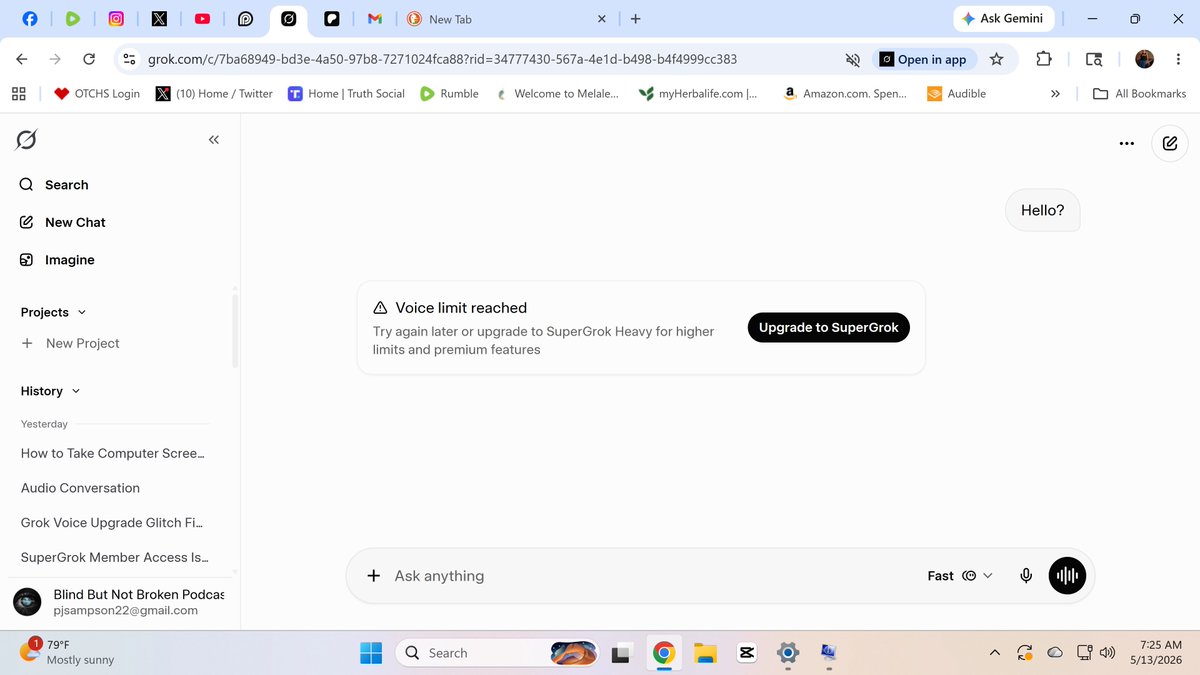Switch to the YouTube browser tab
1200x675 pixels.
coord(202,19)
